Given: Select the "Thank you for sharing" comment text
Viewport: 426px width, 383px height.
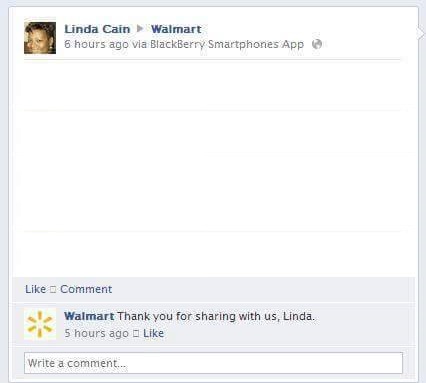Looking at the screenshot, I should click(x=216, y=316).
